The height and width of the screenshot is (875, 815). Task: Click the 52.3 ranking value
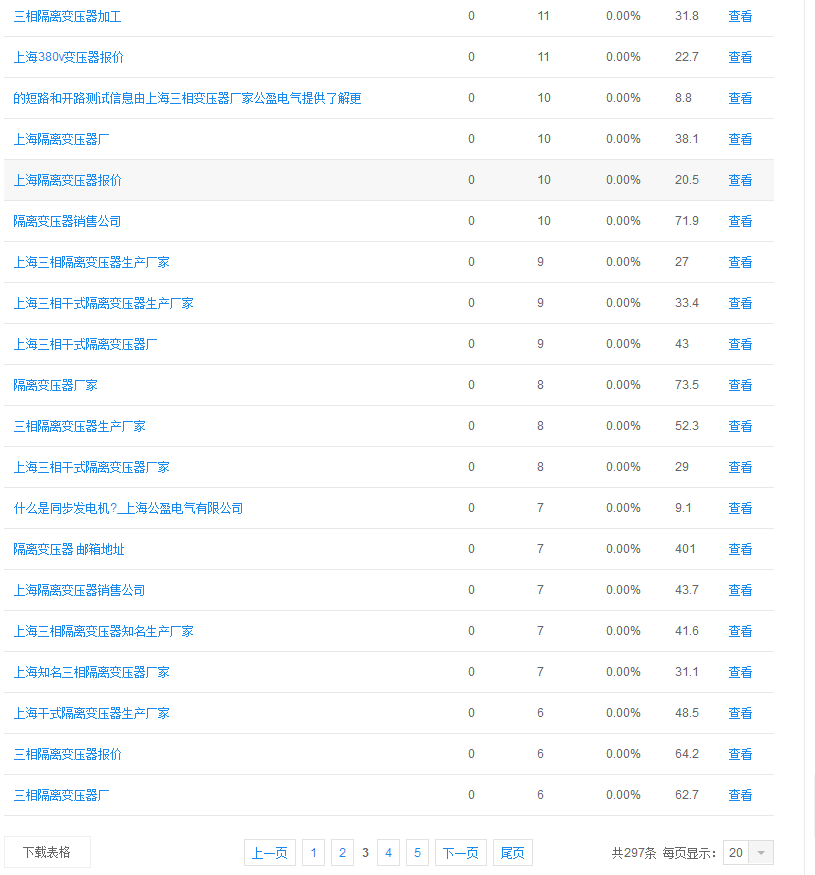tap(687, 426)
